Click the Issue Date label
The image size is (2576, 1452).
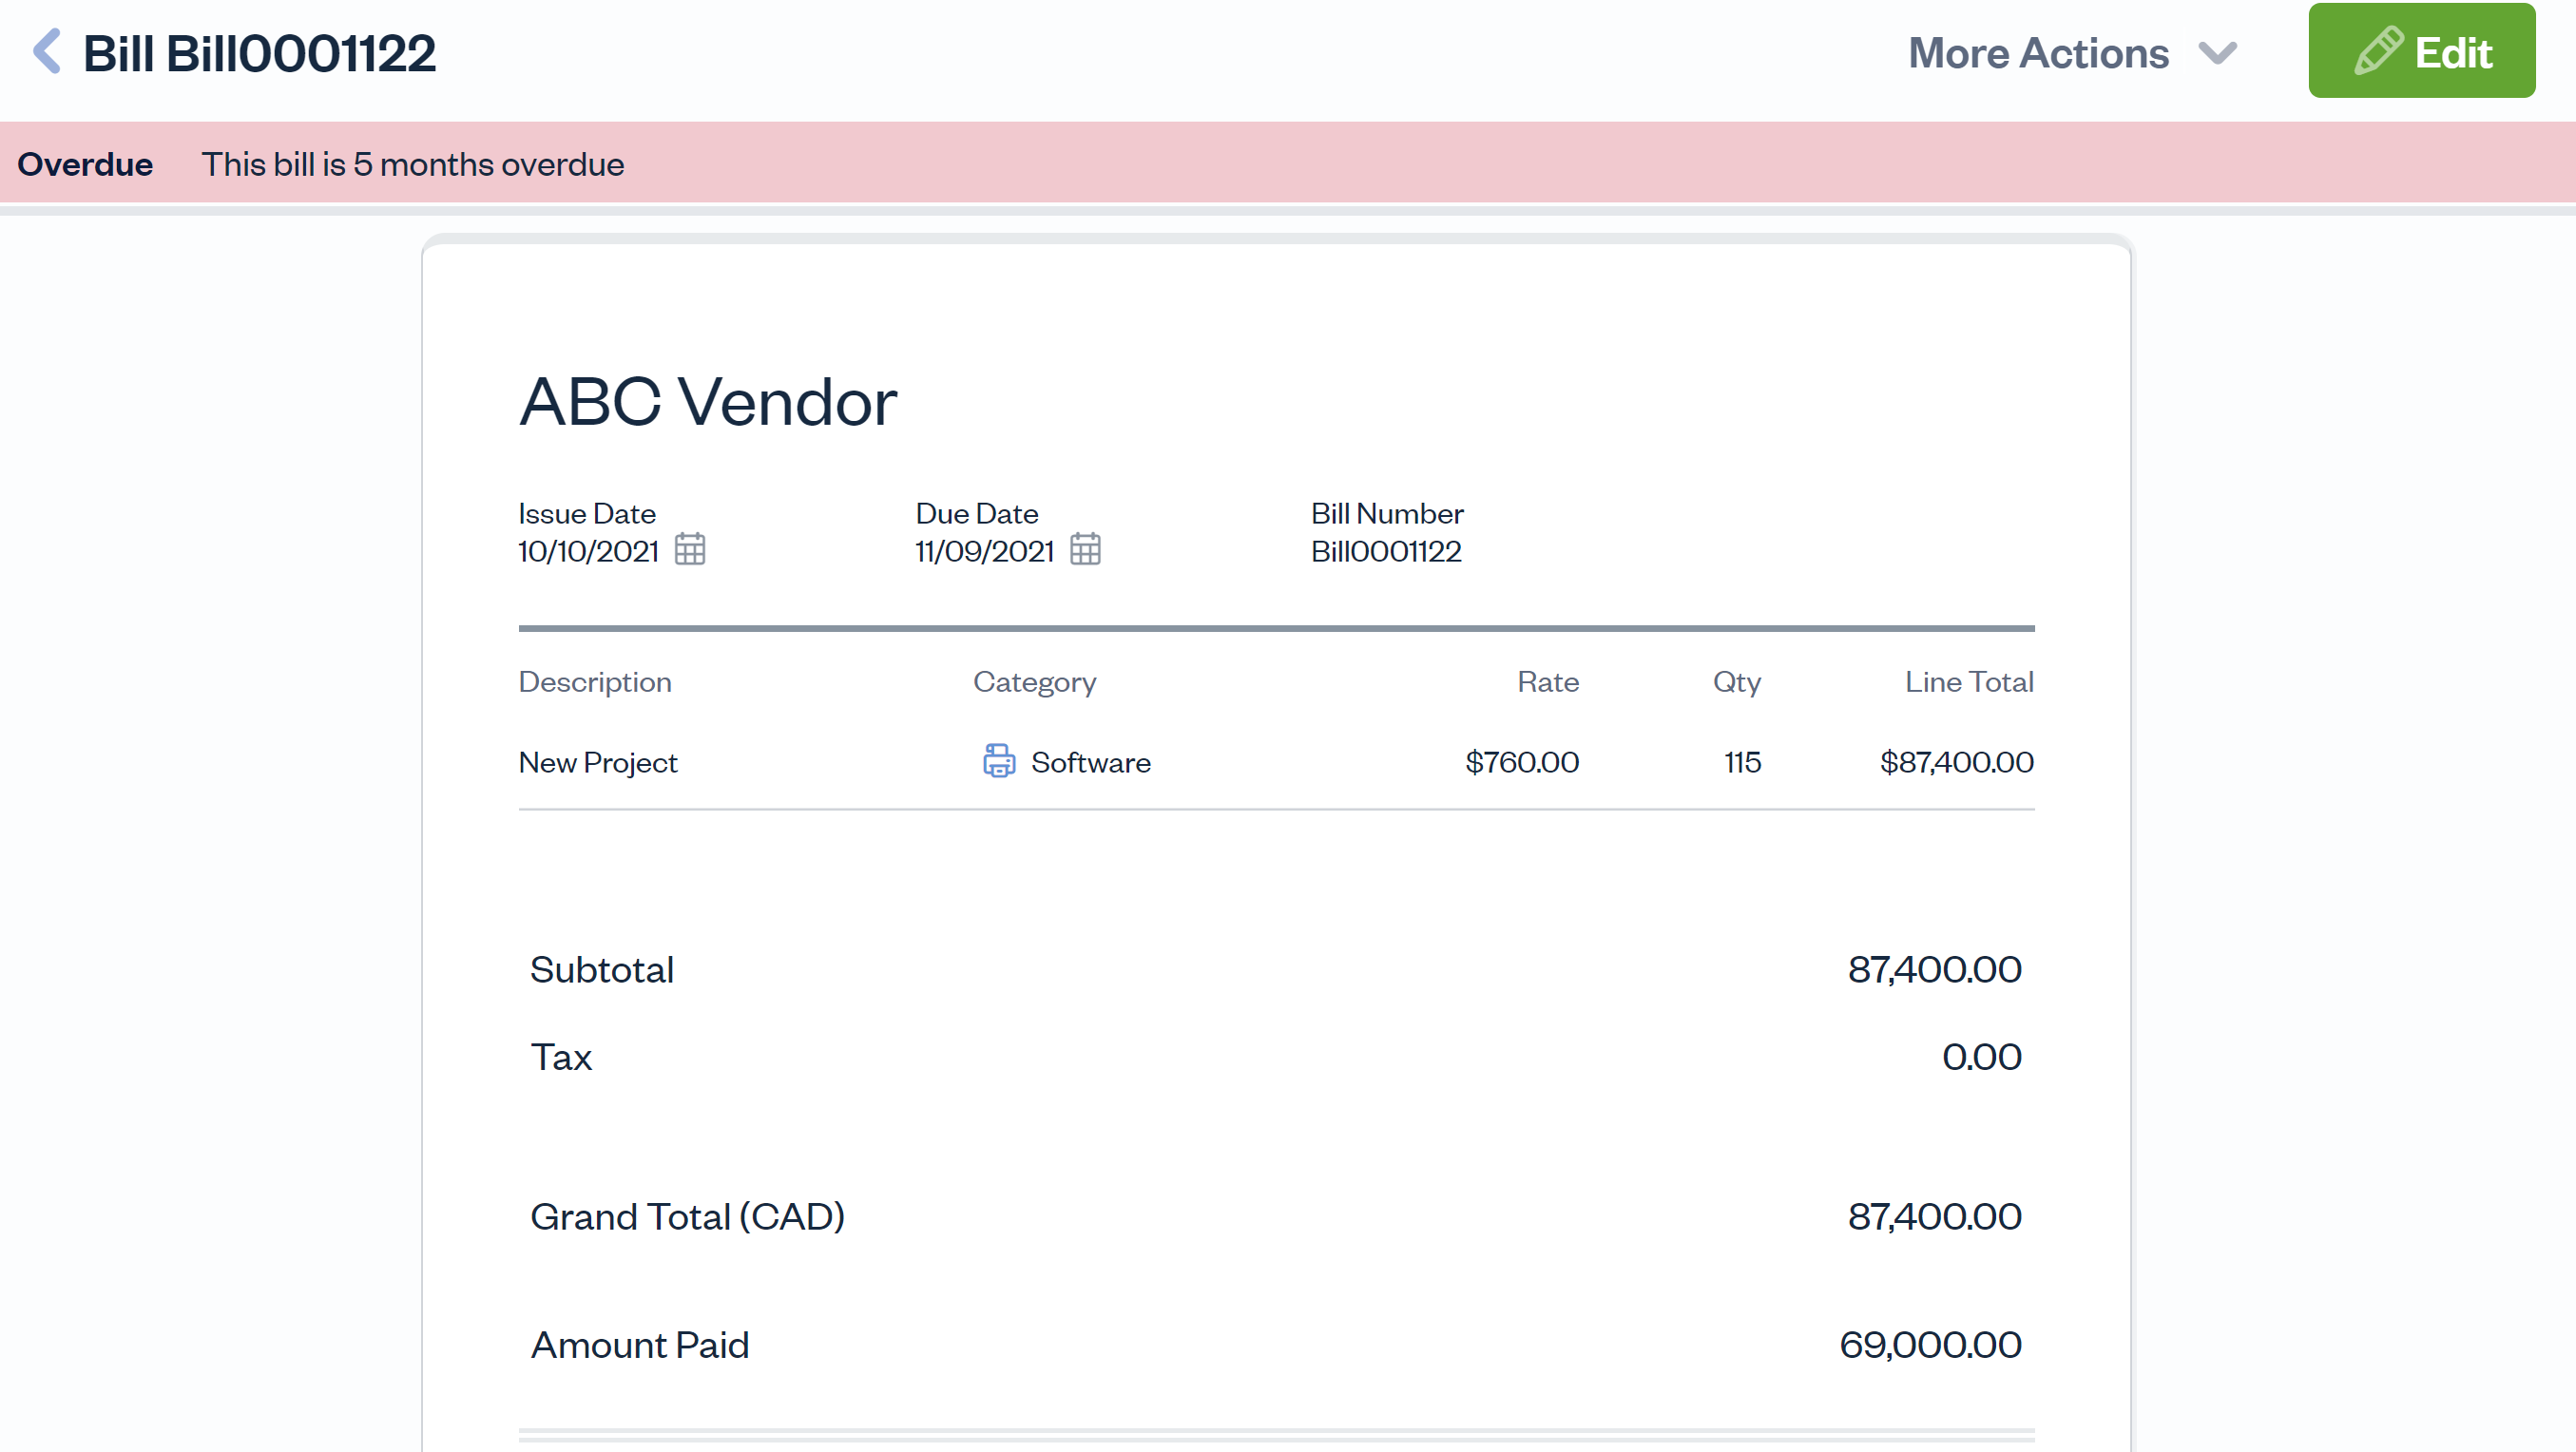point(587,513)
